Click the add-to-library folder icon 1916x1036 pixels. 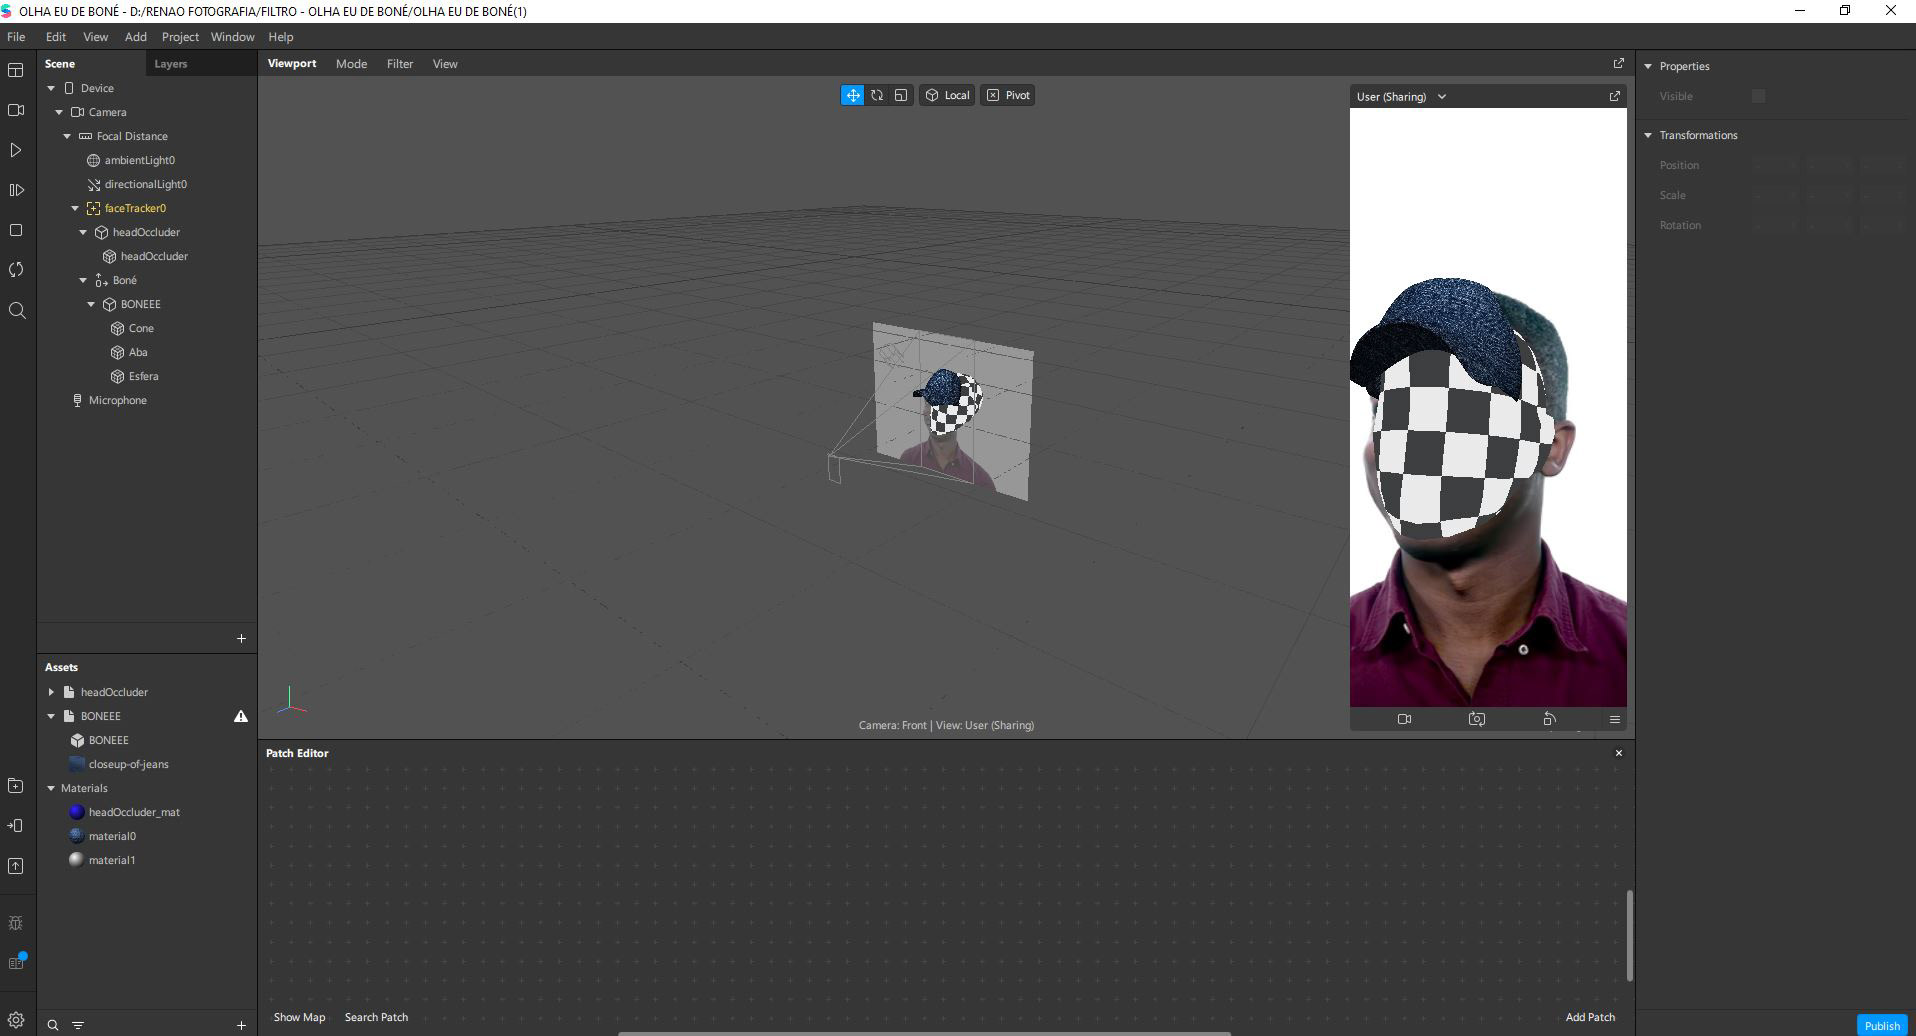click(16, 786)
